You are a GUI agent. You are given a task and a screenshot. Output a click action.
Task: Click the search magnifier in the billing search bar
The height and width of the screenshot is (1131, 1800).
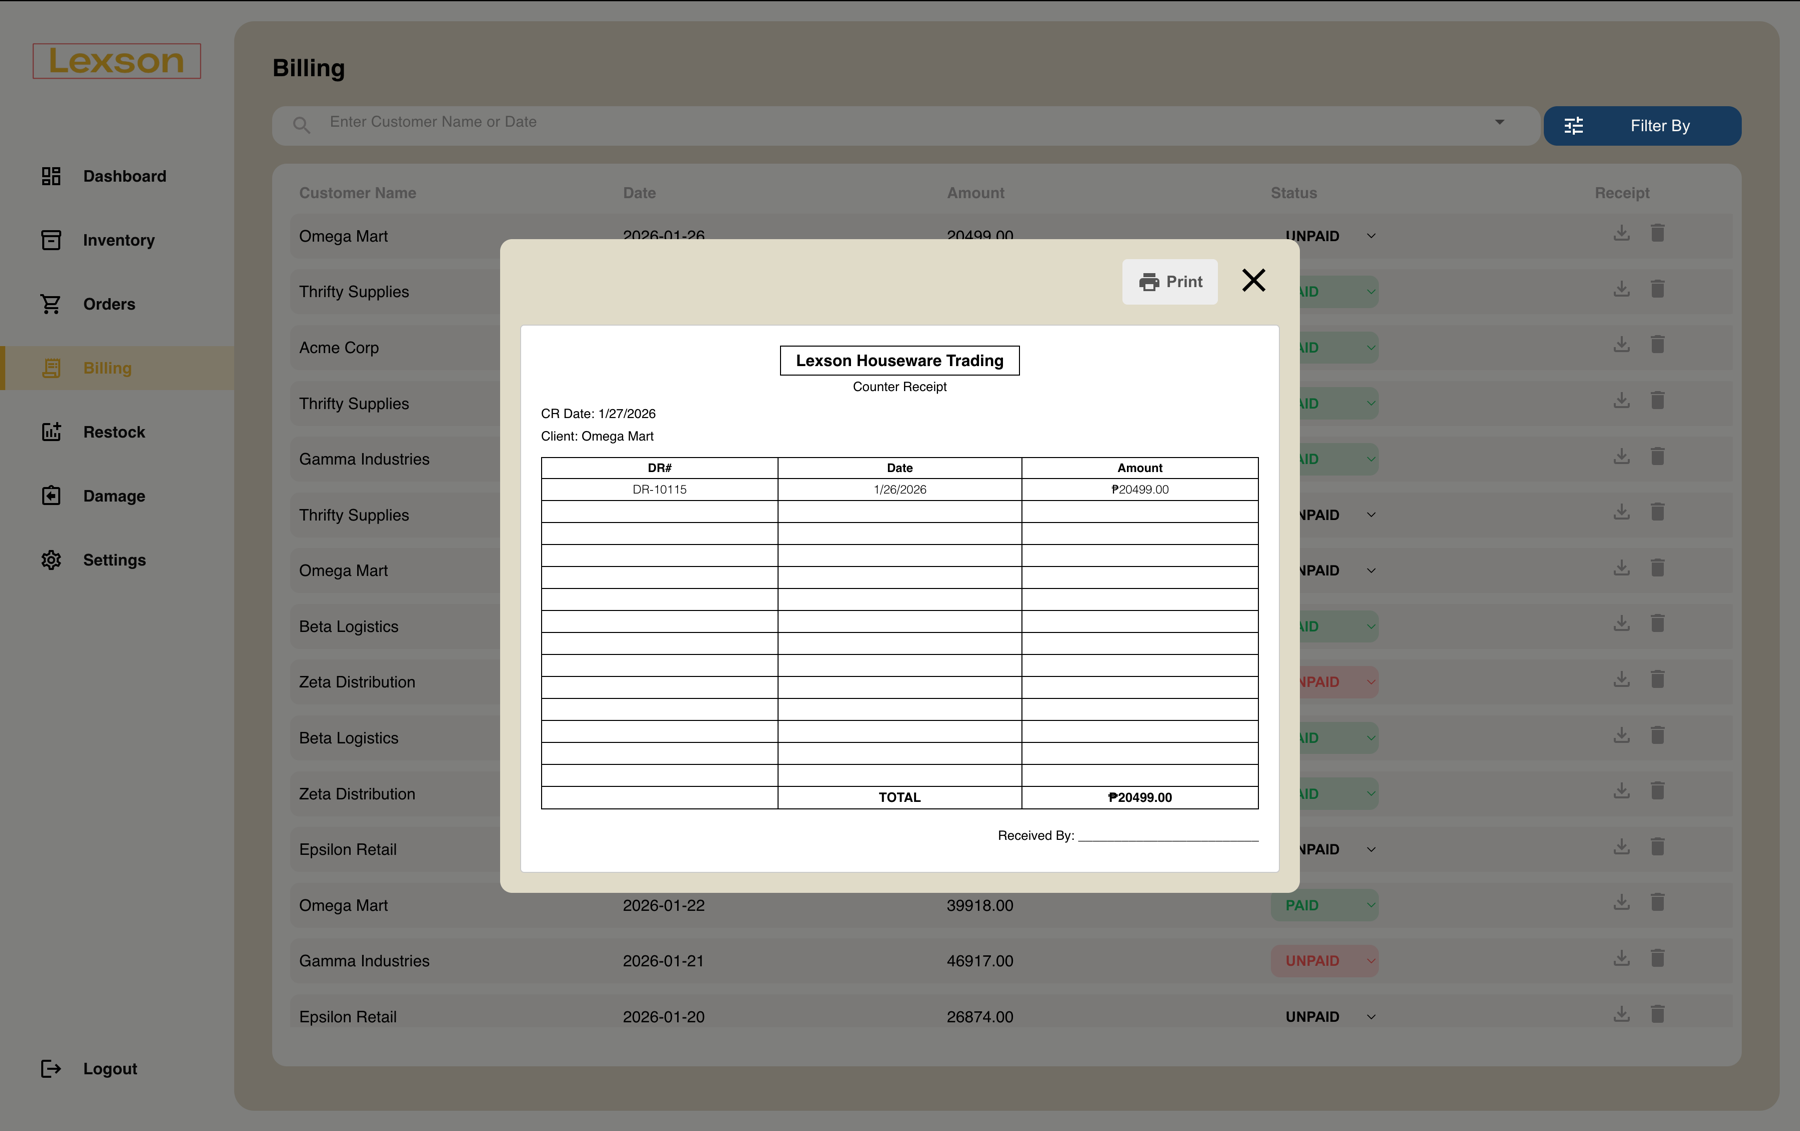[x=301, y=124]
